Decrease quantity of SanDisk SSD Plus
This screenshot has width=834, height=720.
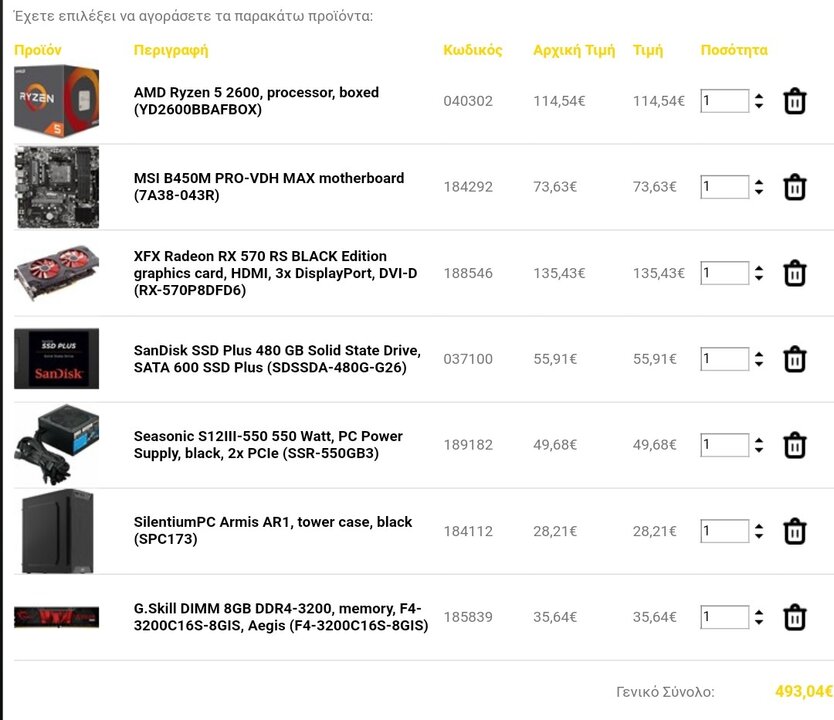(759, 364)
